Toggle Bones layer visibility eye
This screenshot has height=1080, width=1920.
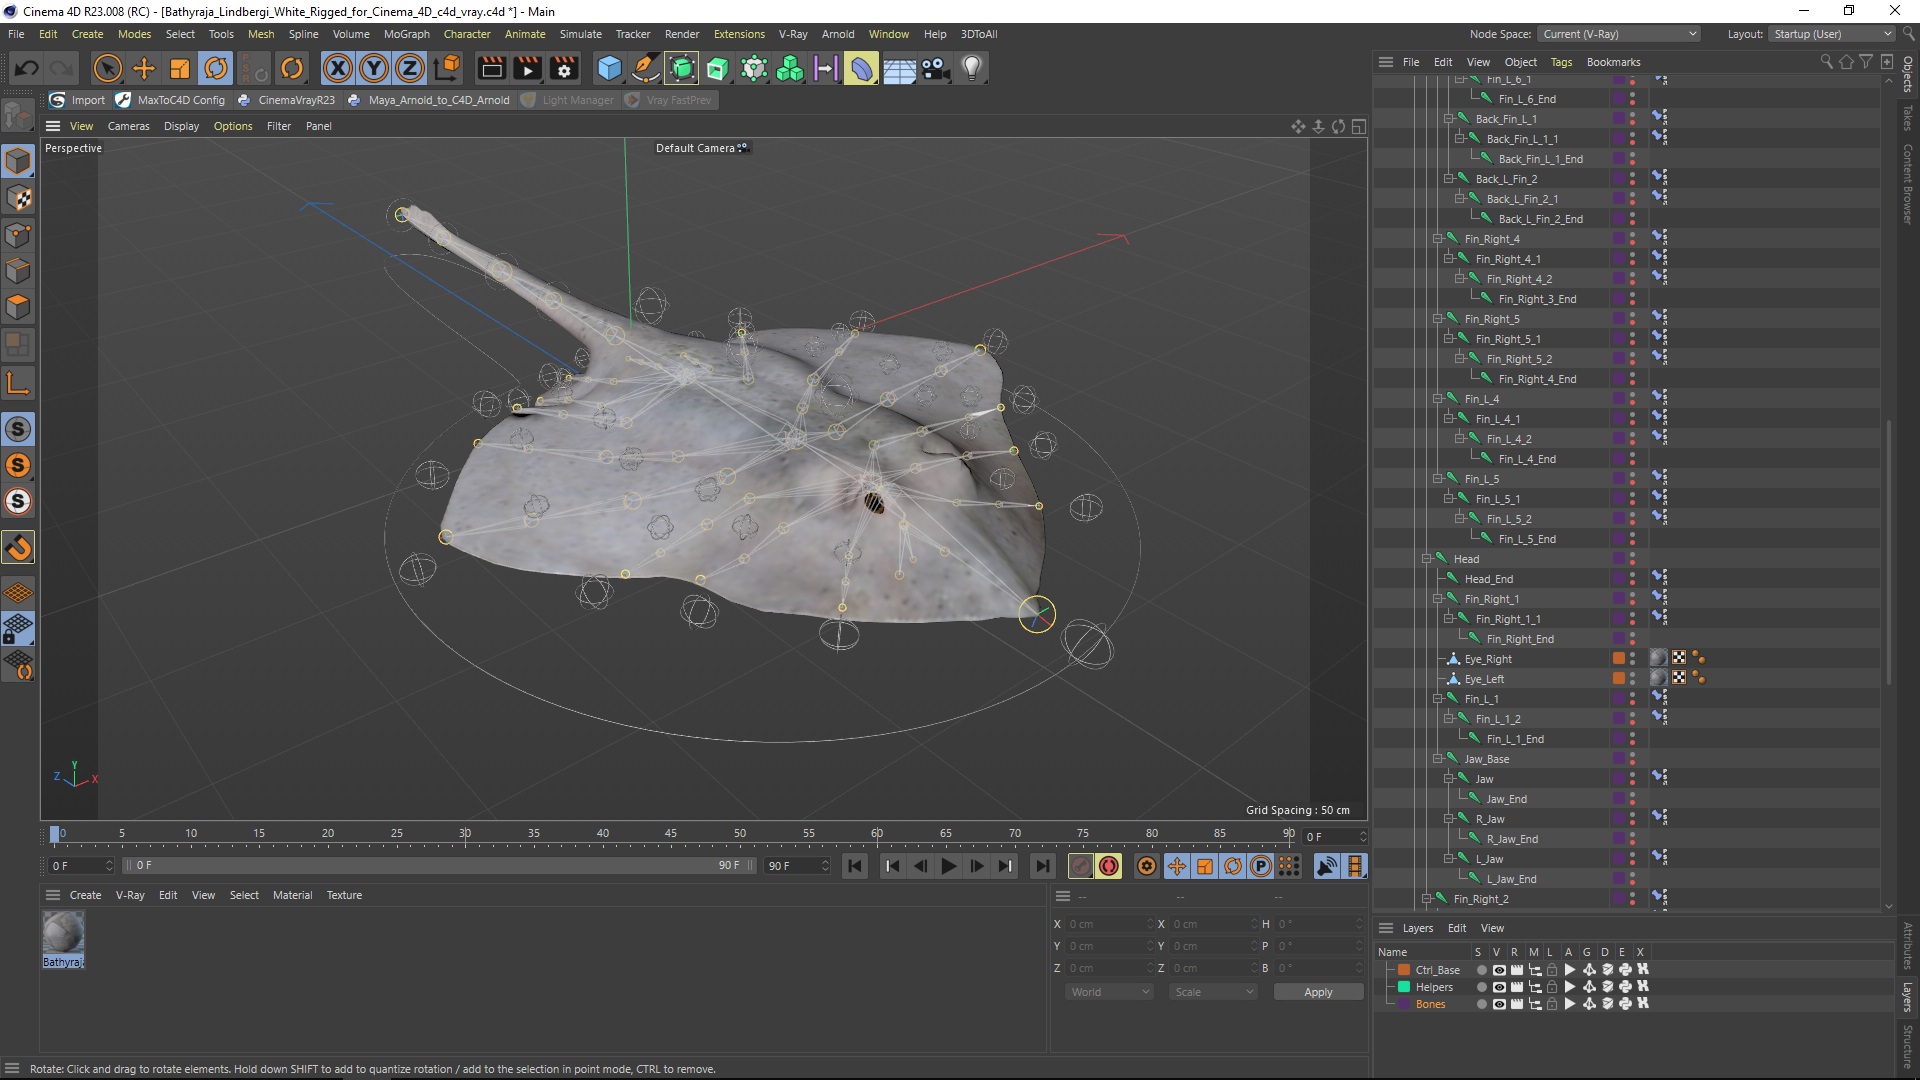click(x=1498, y=1004)
